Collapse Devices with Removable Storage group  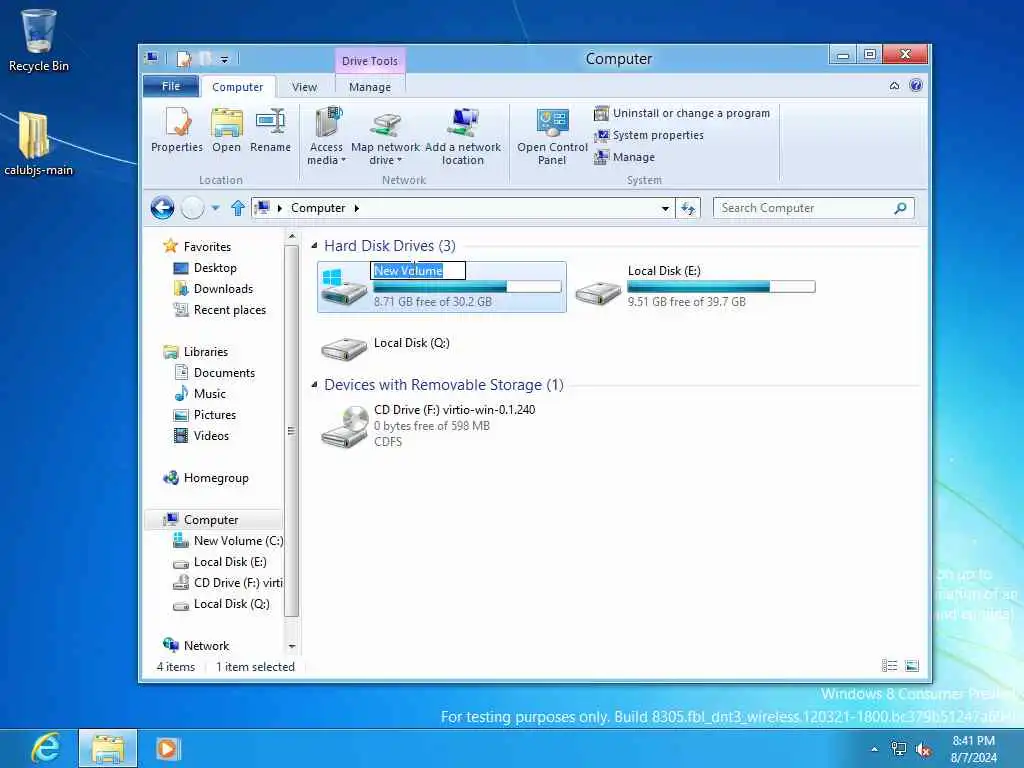pyautogui.click(x=314, y=385)
